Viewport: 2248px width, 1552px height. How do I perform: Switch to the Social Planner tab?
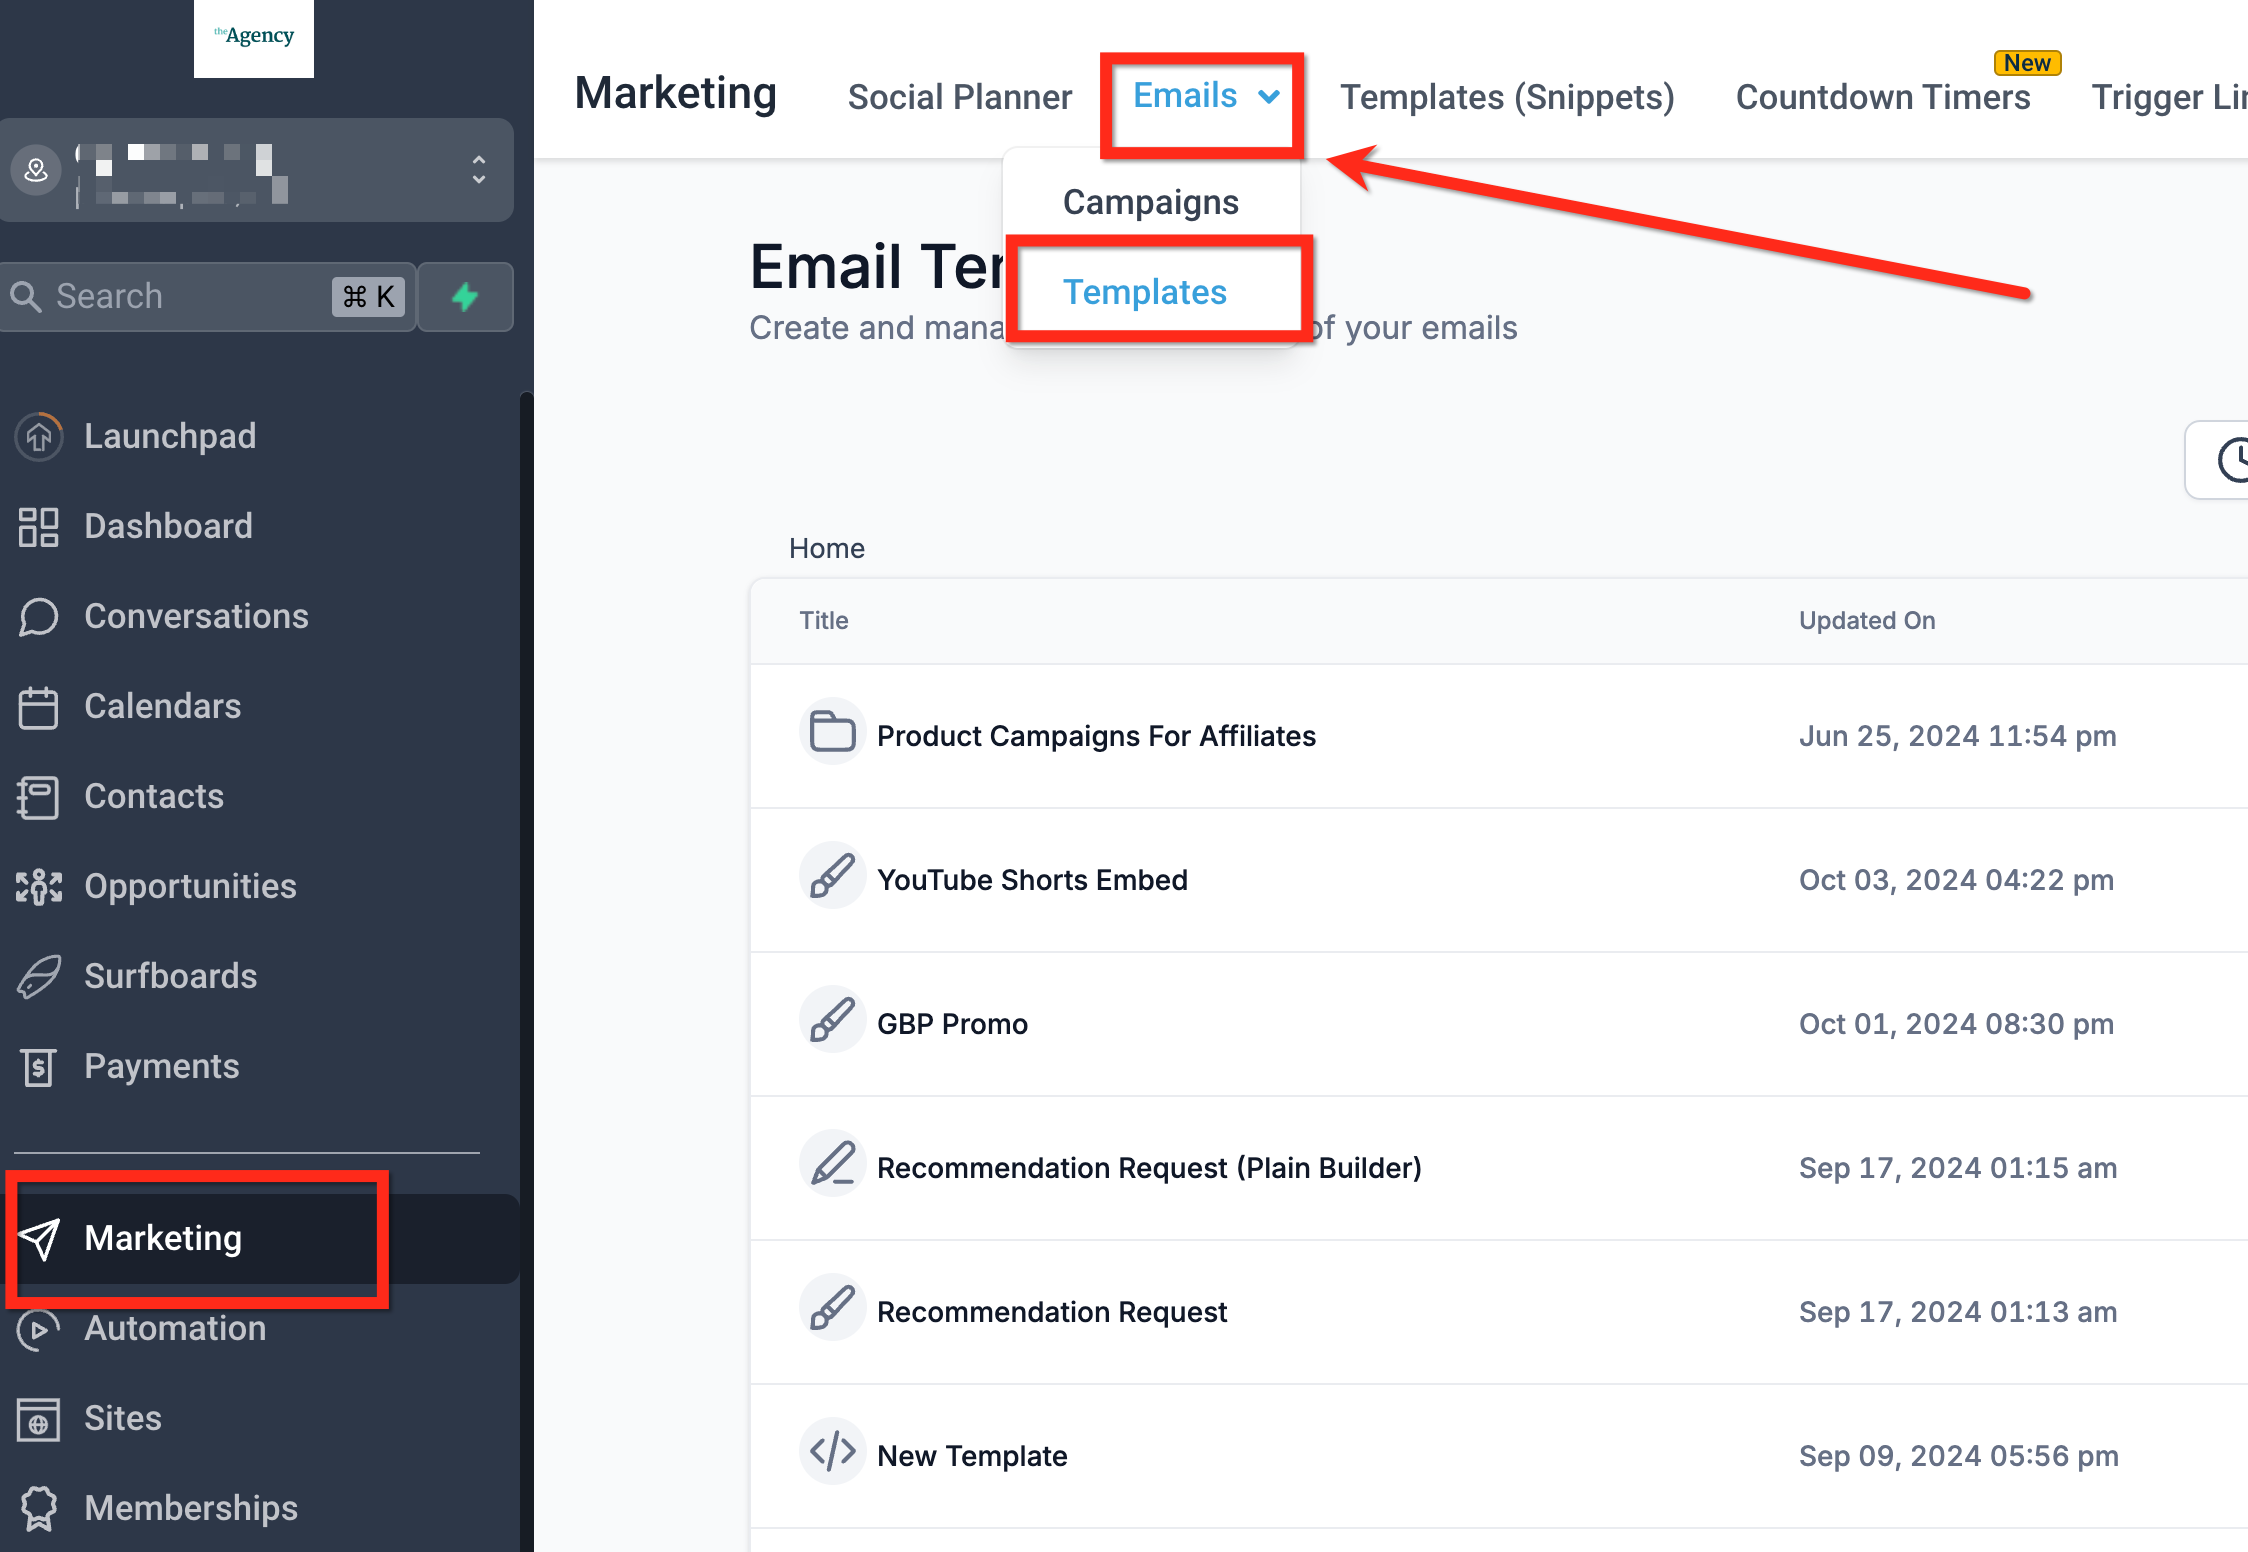pyautogui.click(x=959, y=97)
